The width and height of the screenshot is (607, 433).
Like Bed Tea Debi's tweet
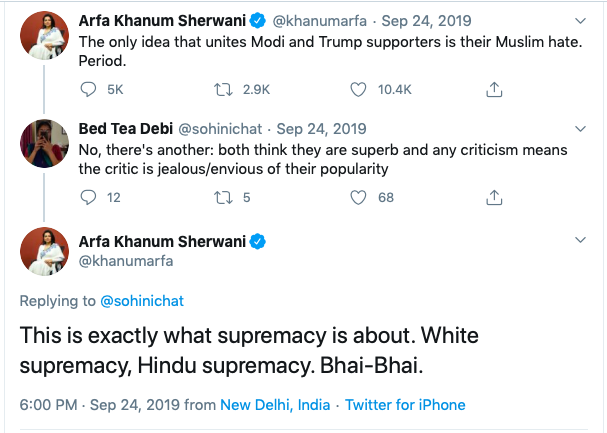(x=360, y=197)
